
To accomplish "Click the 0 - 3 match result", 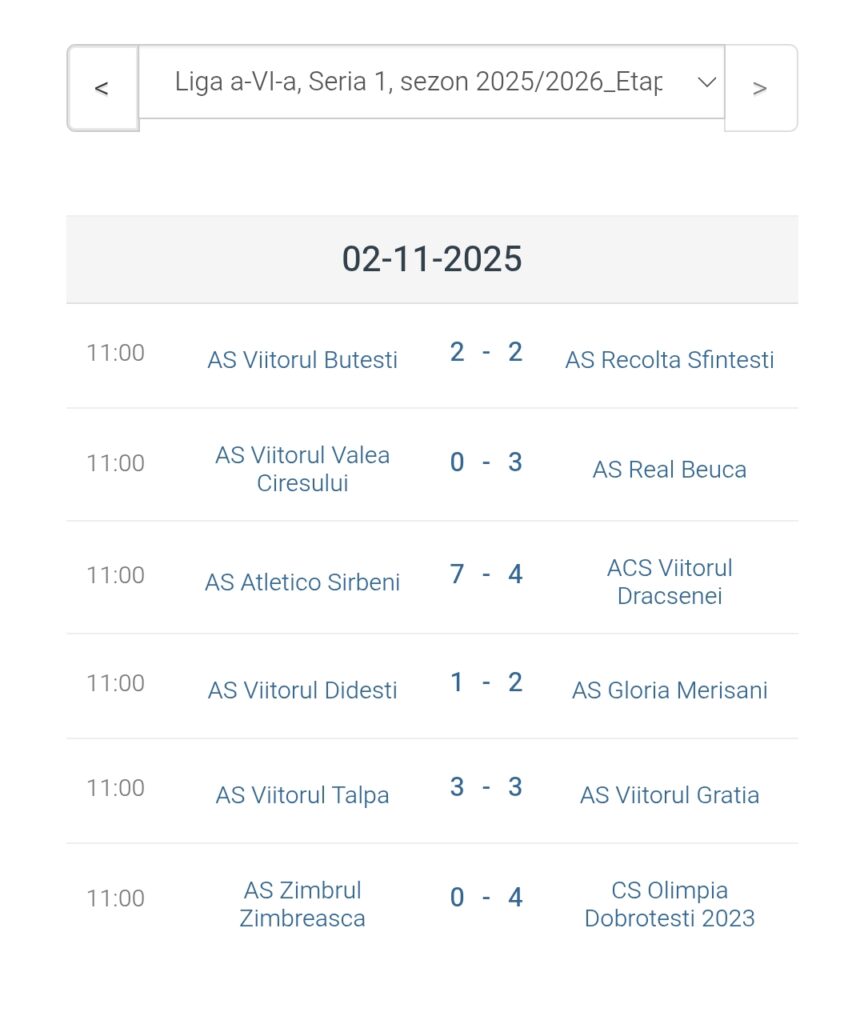I will click(x=486, y=463).
